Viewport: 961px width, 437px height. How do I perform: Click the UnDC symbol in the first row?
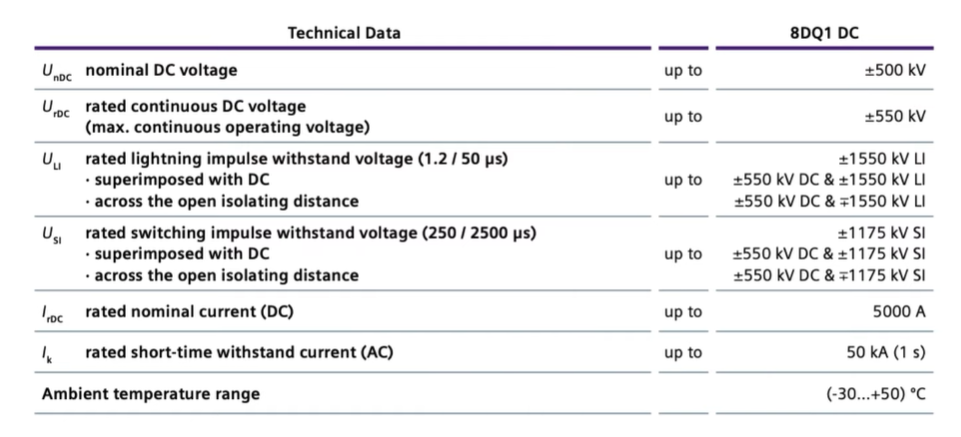tap(56, 71)
